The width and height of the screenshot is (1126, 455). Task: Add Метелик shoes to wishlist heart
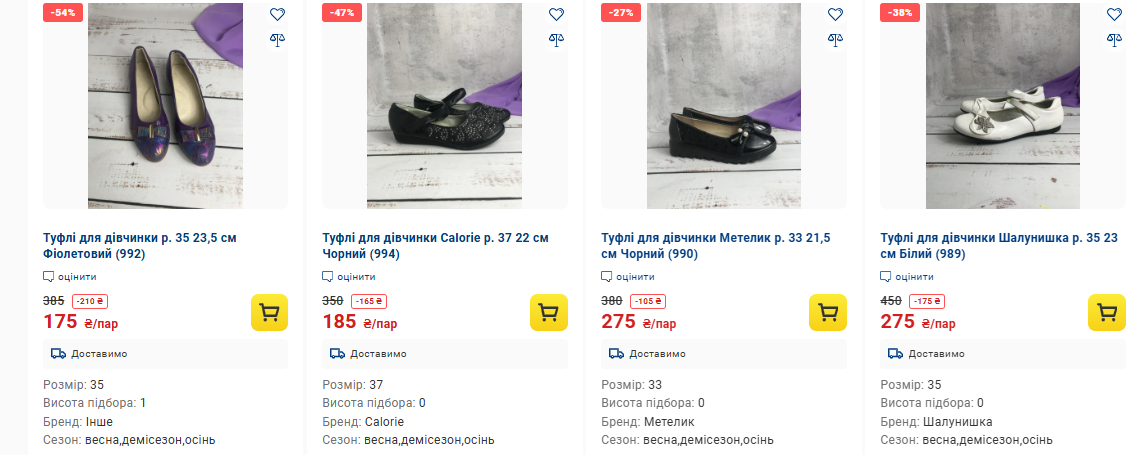point(835,15)
